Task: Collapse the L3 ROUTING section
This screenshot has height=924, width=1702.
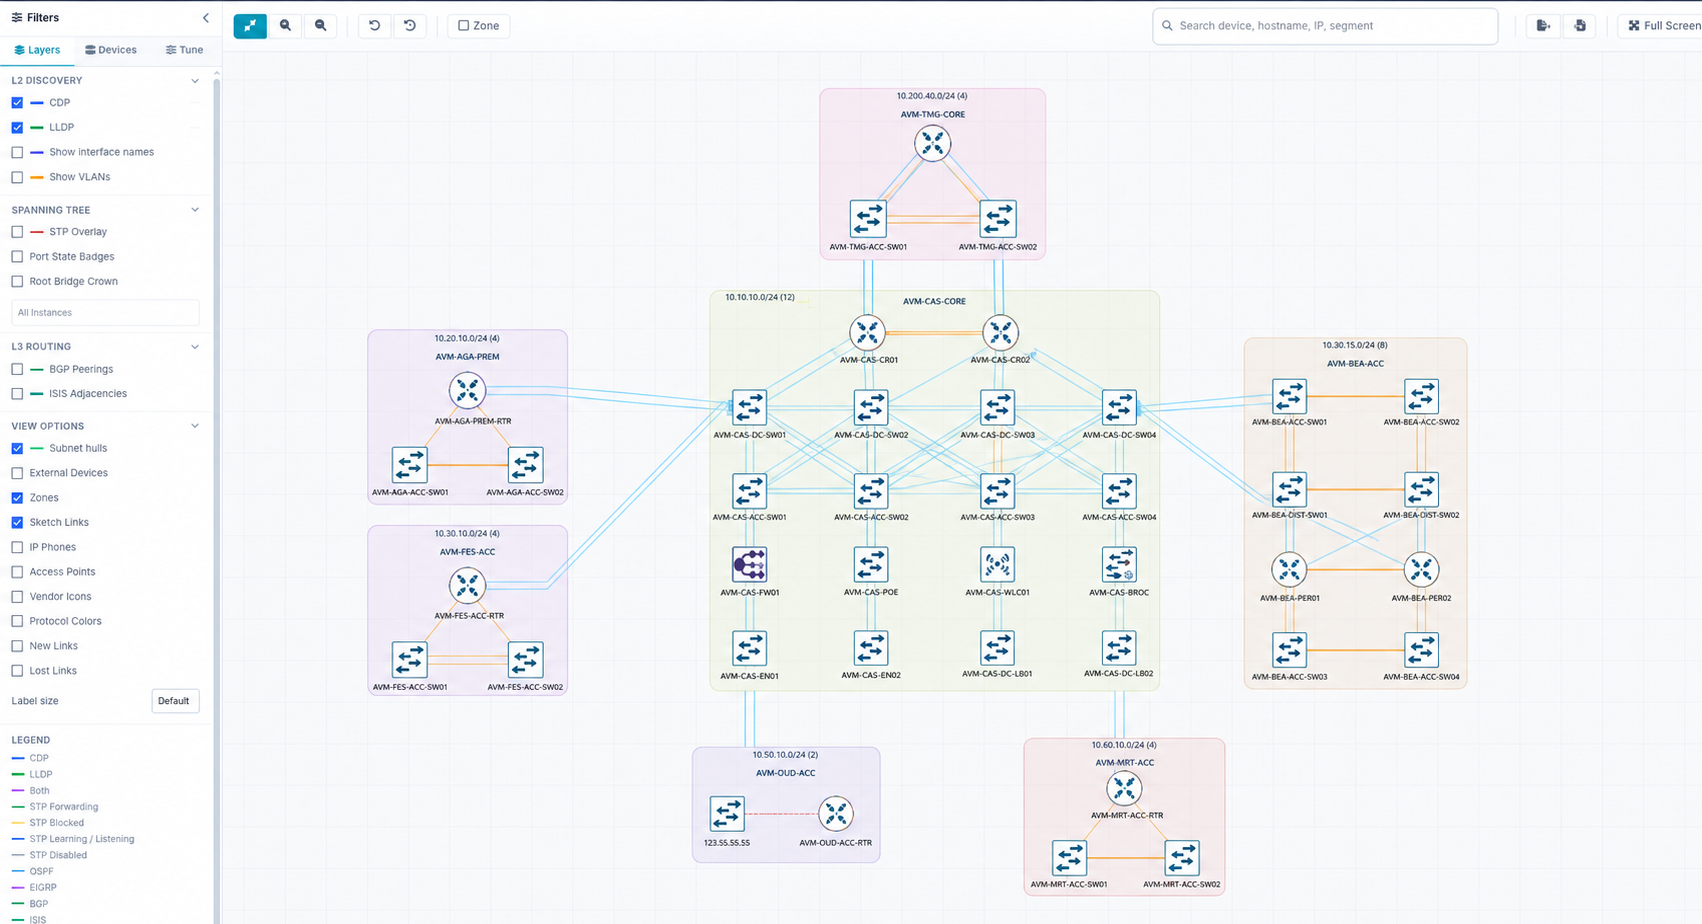Action: [195, 347]
